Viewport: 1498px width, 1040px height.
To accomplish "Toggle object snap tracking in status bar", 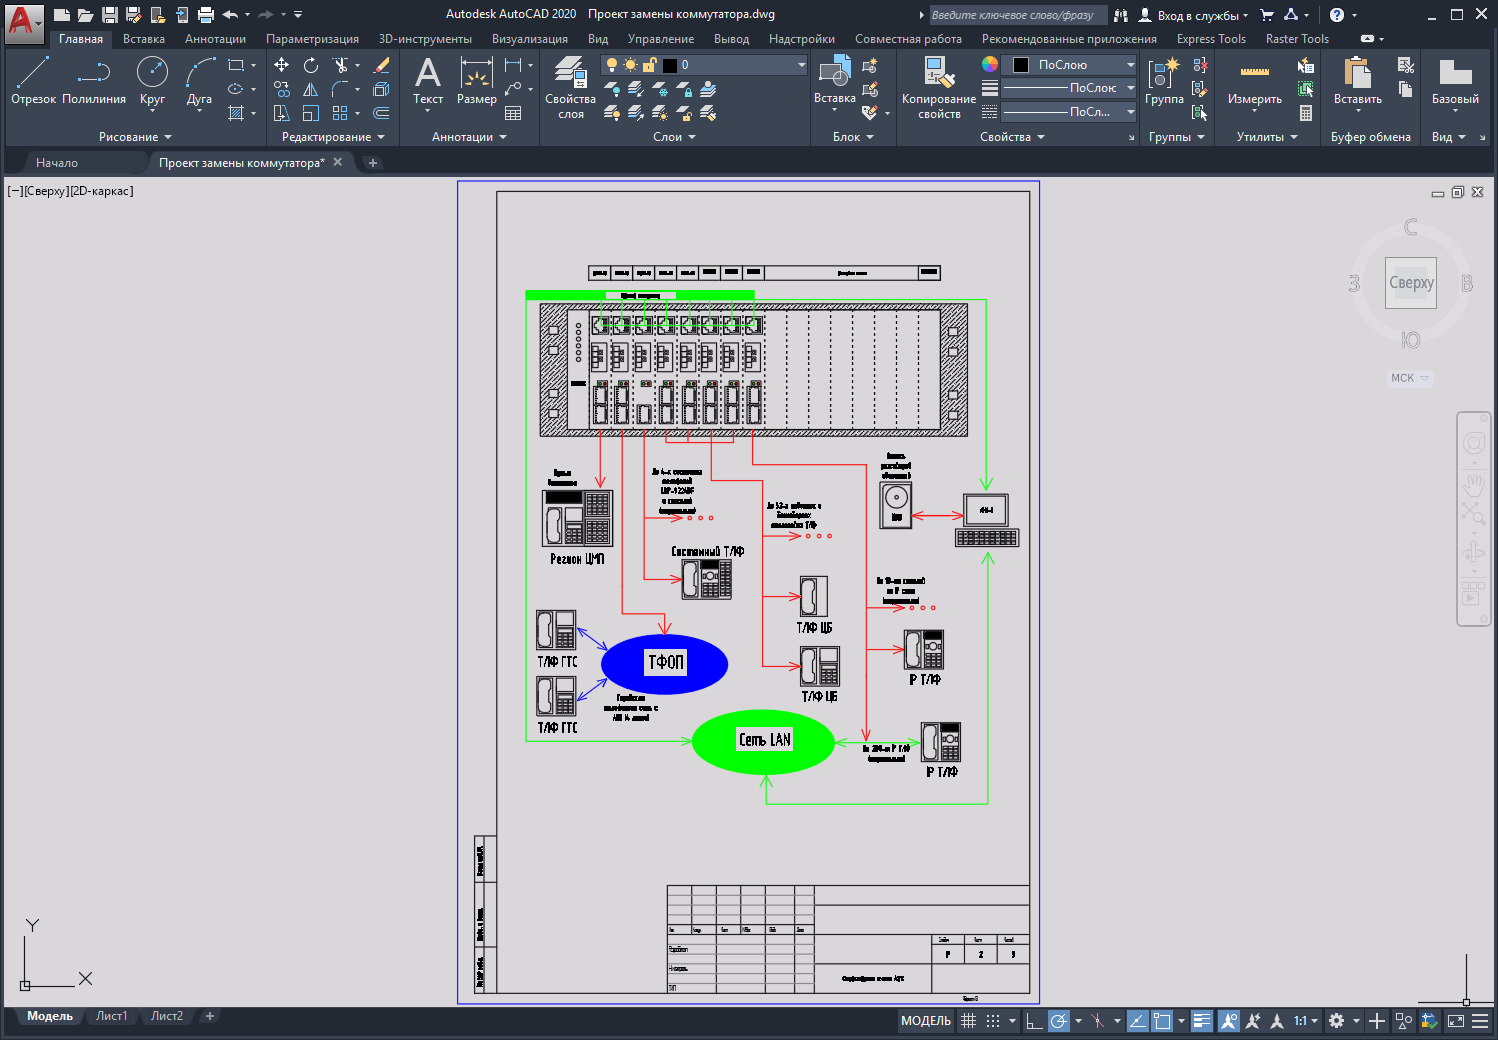I will tap(1138, 1021).
